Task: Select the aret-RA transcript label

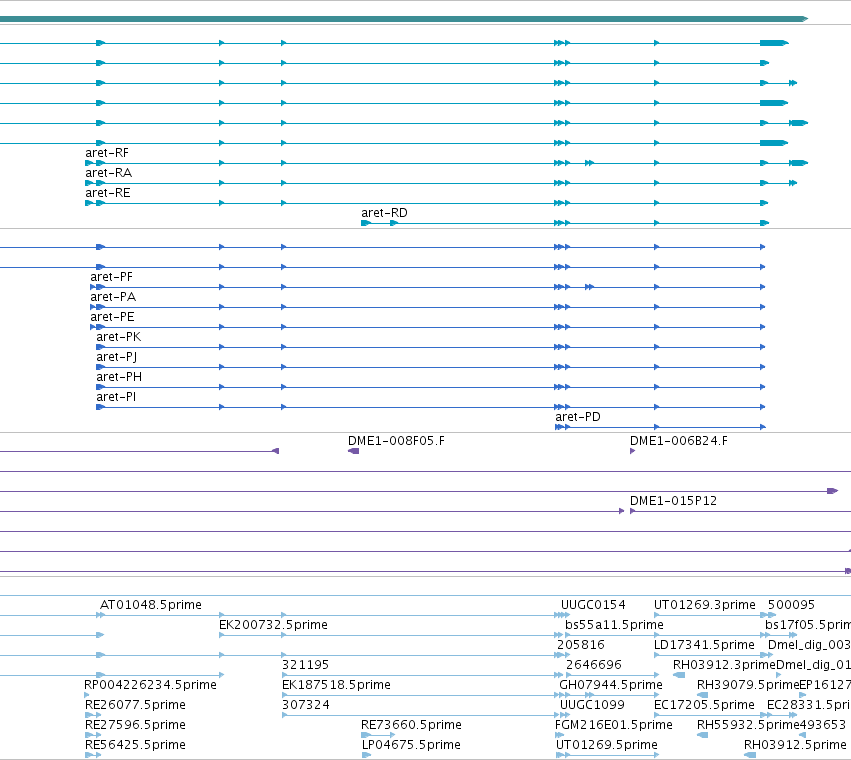Action: 109,173
